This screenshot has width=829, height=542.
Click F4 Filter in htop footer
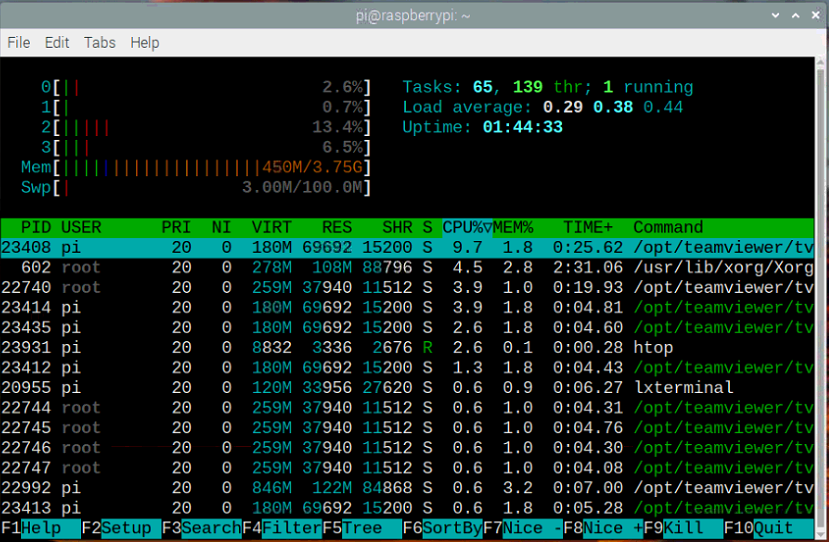pyautogui.click(x=282, y=528)
